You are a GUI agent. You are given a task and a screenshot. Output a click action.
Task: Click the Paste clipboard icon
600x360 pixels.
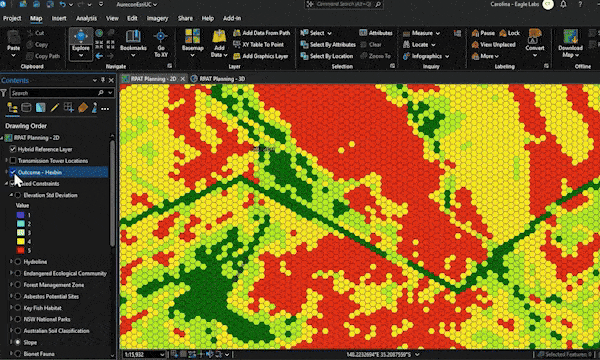click(13, 37)
